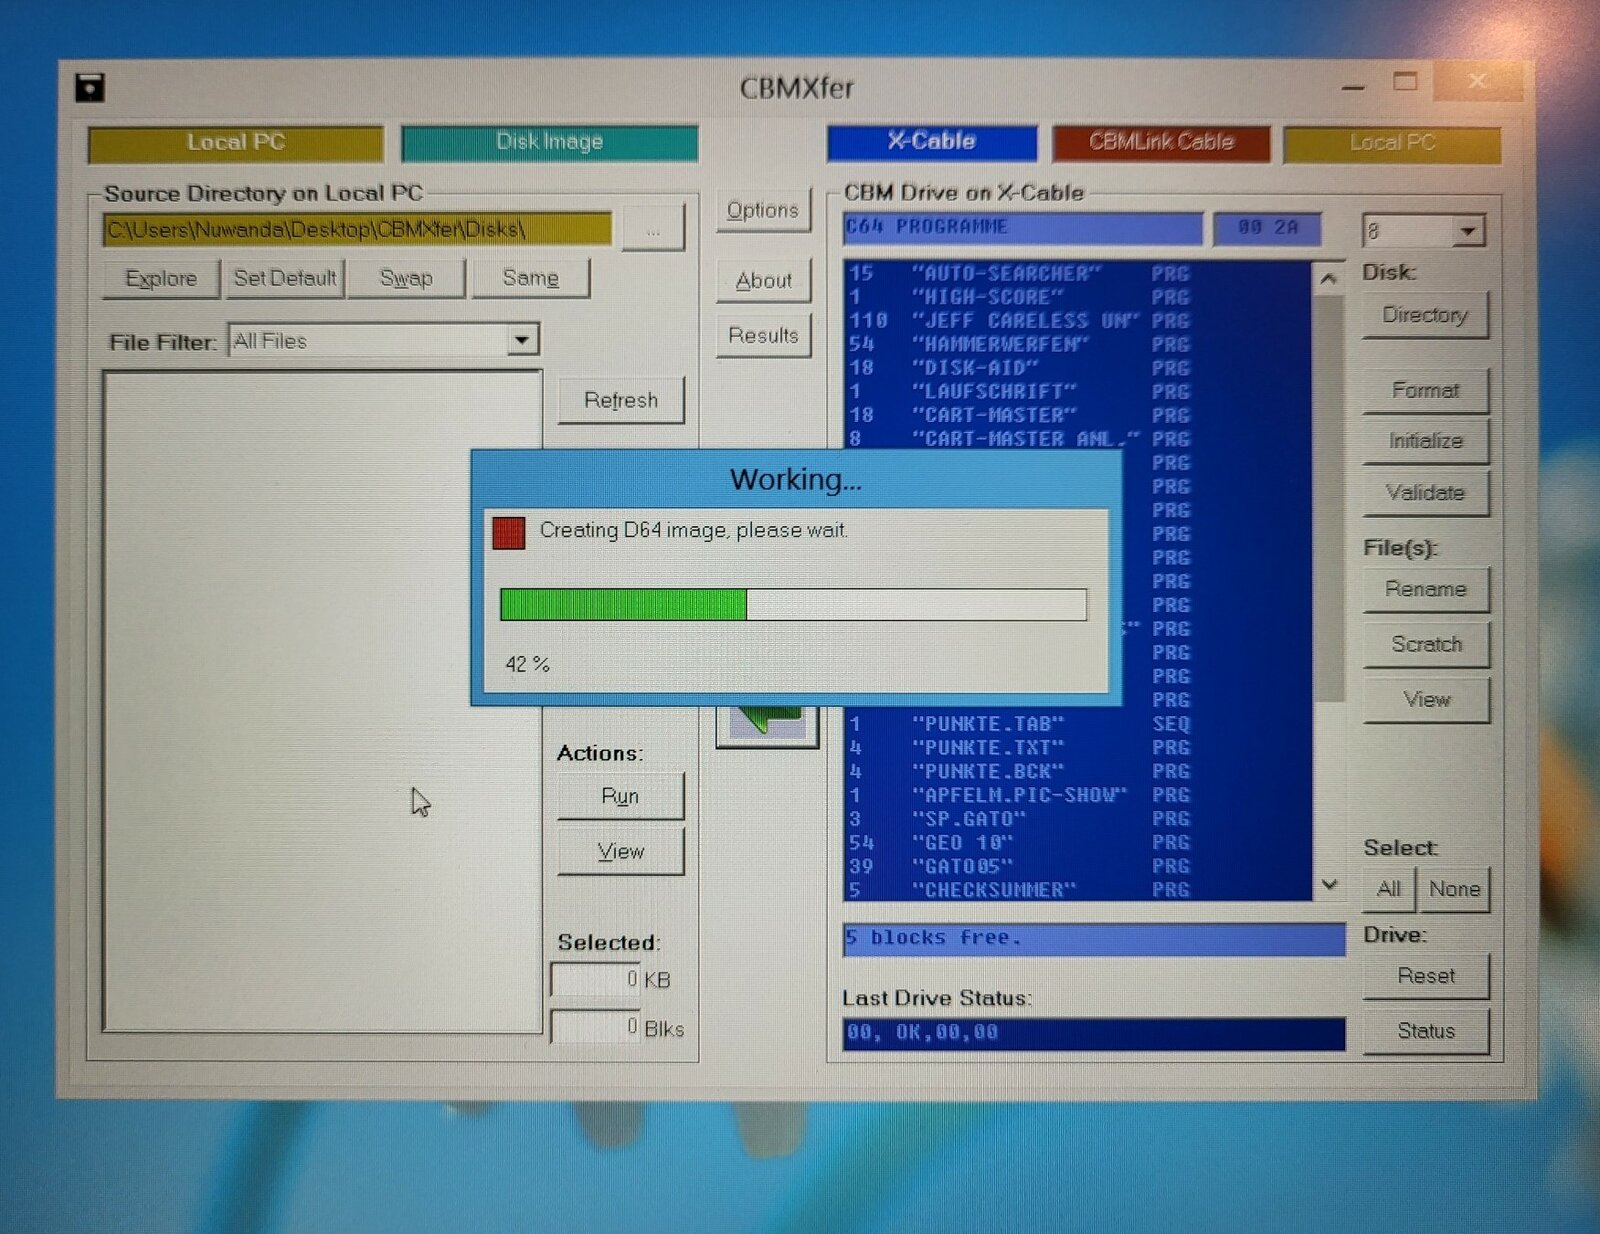This screenshot has width=1600, height=1234.
Task: Click the drive Reset button
Action: point(1425,976)
